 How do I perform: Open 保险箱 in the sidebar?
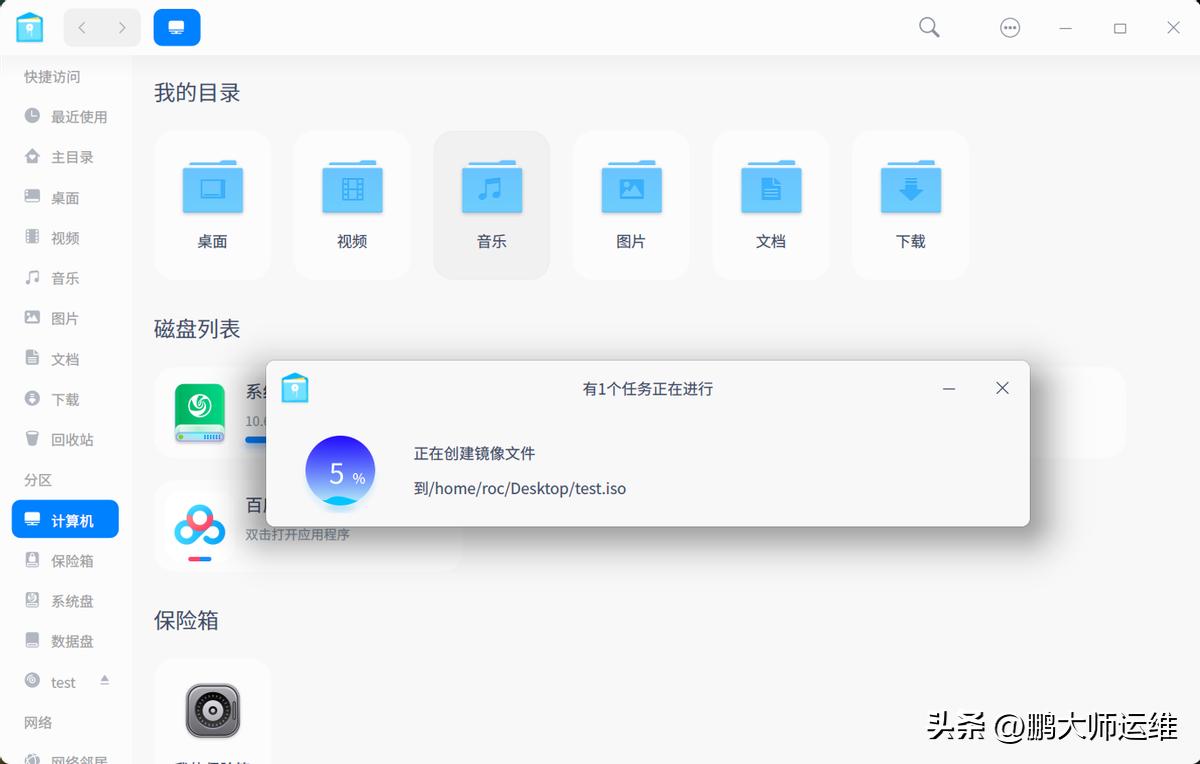pyautogui.click(x=62, y=560)
